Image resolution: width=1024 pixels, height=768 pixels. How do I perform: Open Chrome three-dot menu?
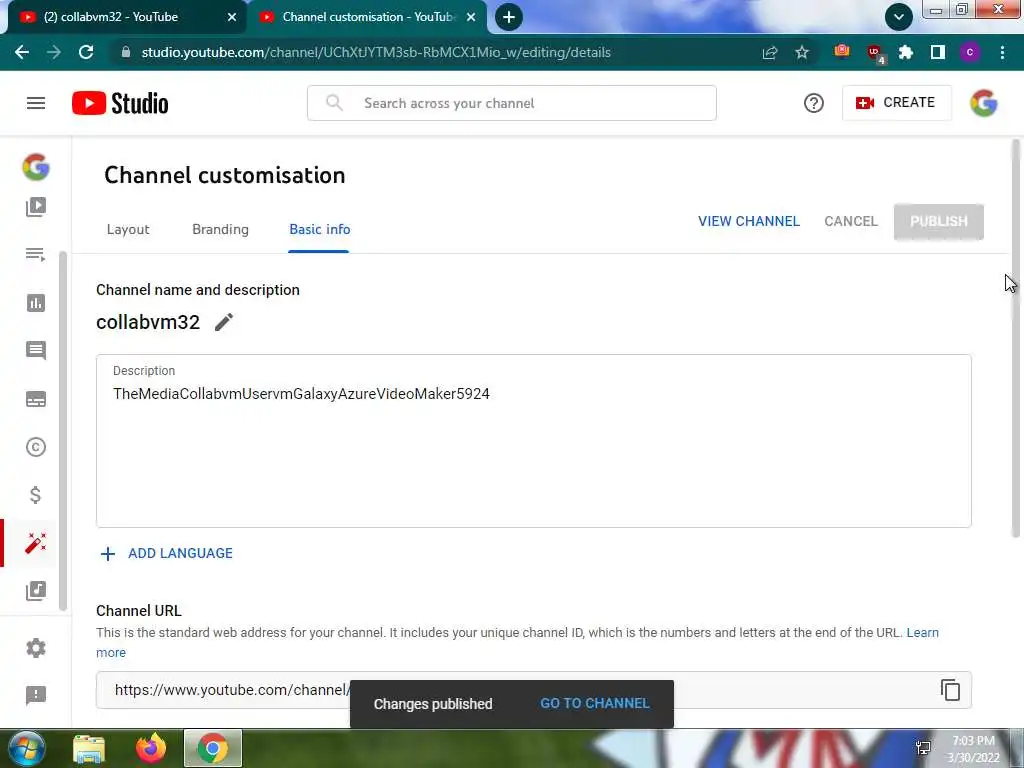[x=1002, y=52]
